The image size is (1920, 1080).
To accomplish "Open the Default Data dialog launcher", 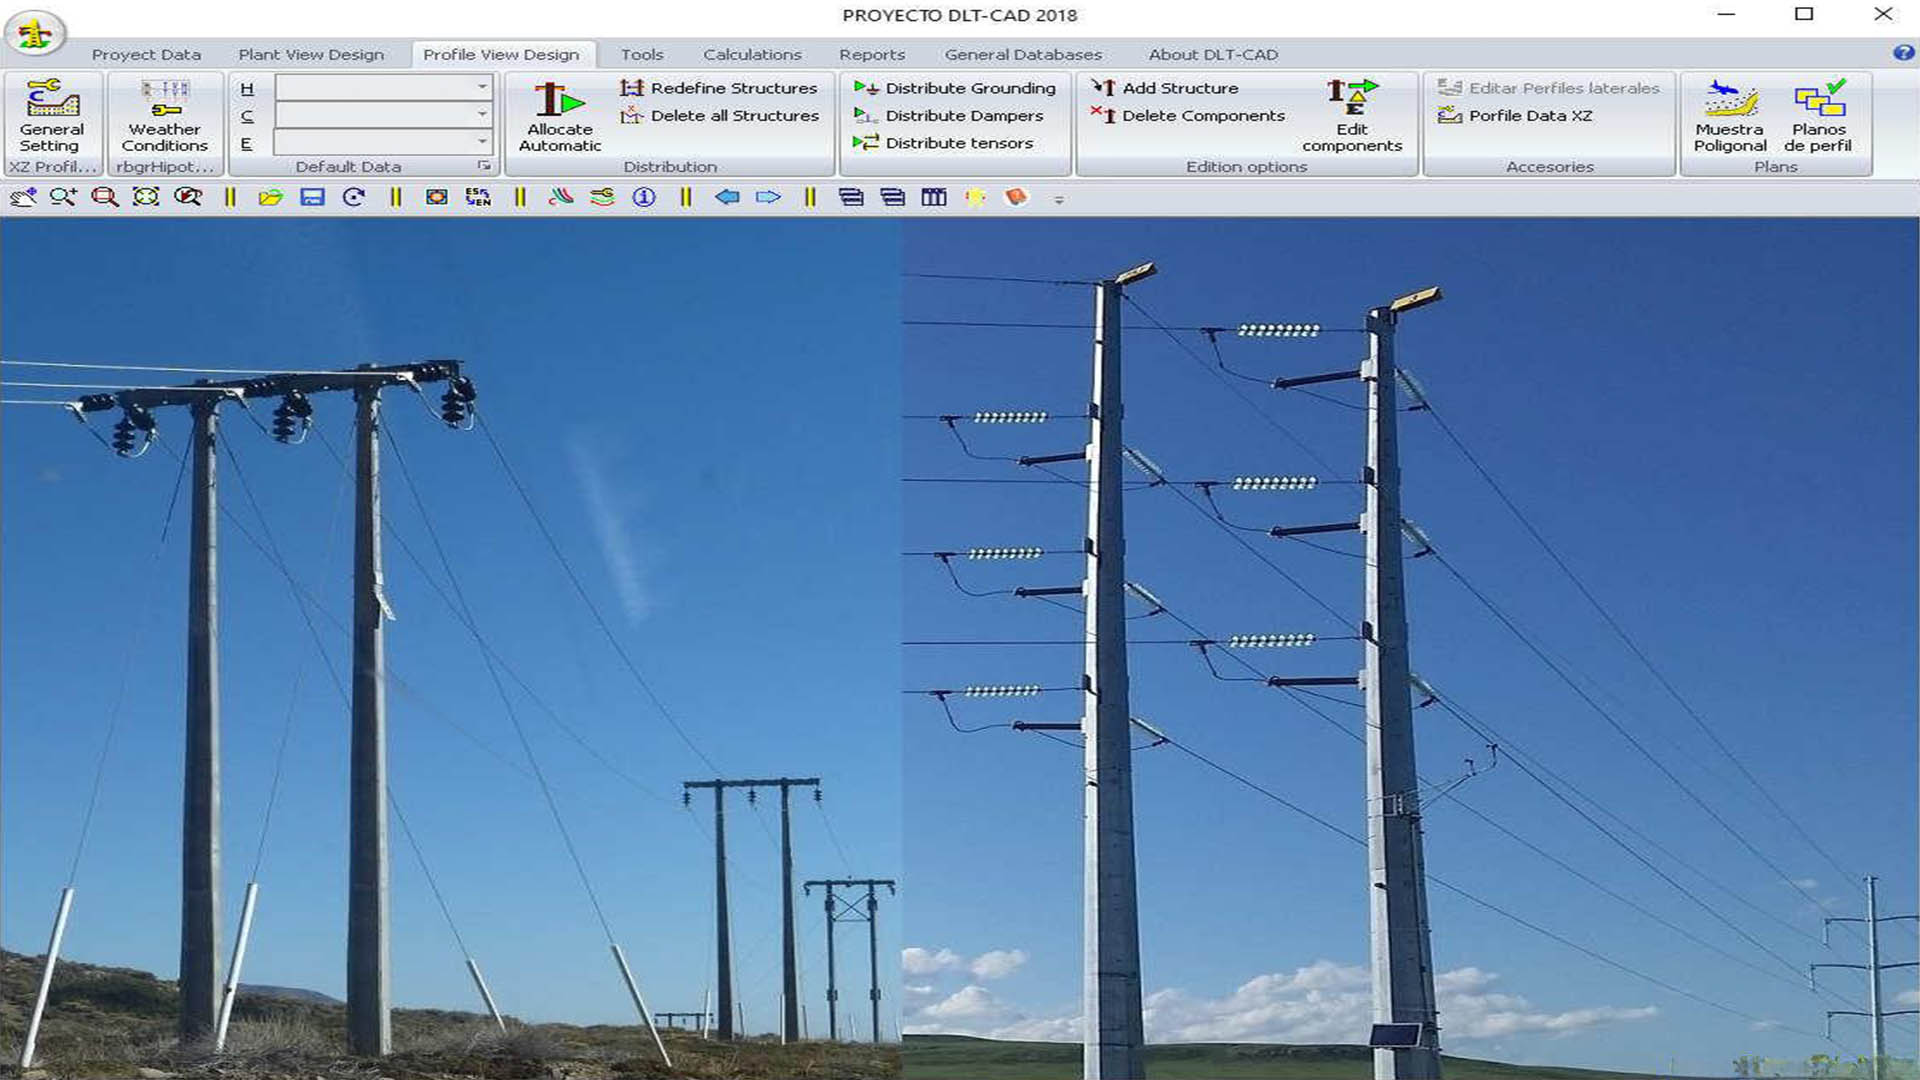I will [484, 166].
